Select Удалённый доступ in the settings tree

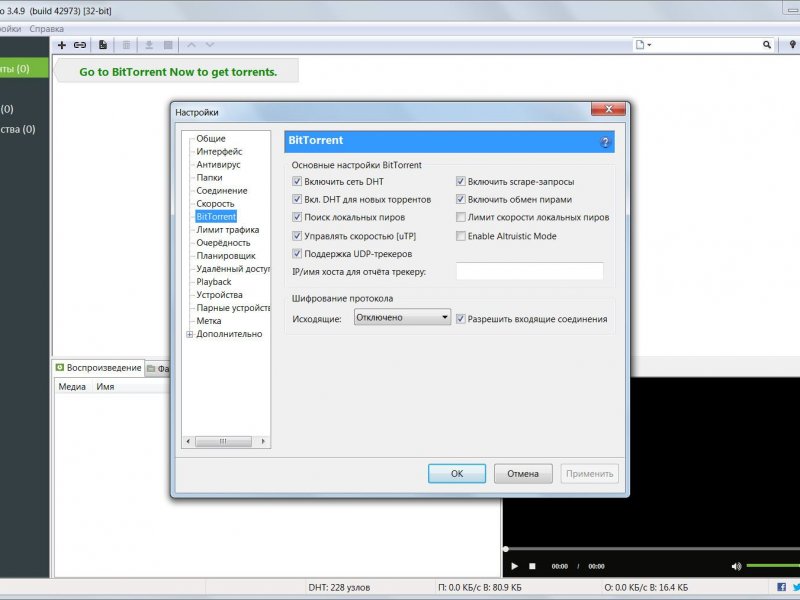tap(233, 269)
